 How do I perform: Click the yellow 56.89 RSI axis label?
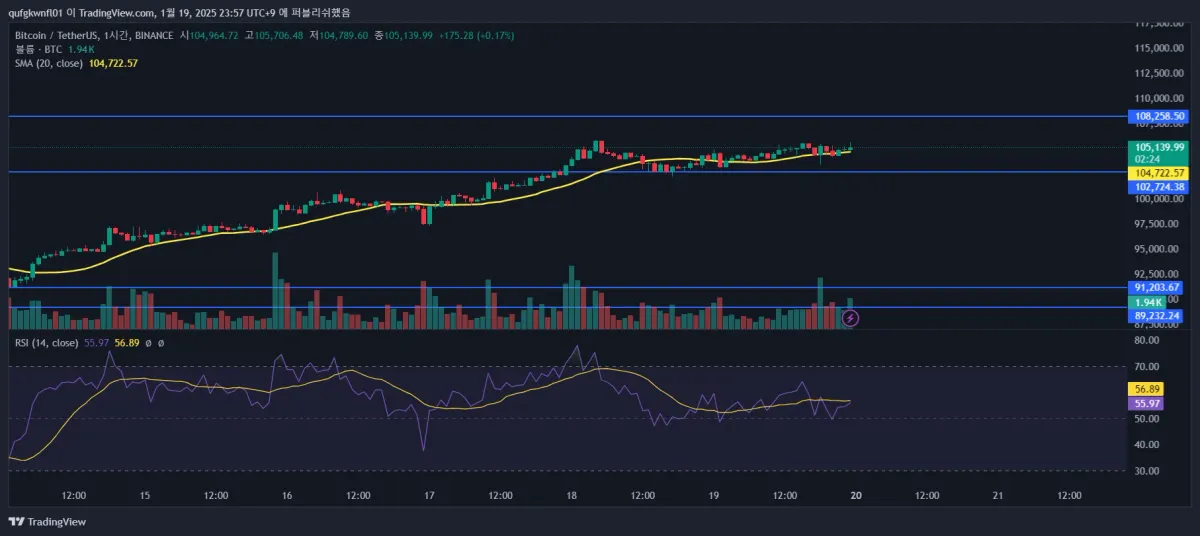(1145, 389)
